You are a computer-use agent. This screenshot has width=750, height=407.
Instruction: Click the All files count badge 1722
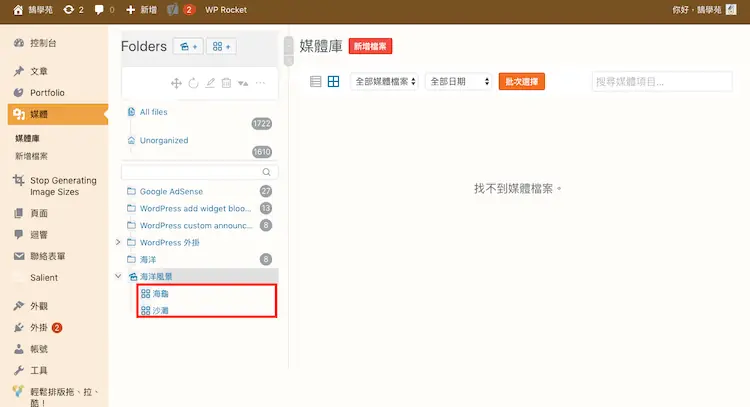point(262,124)
